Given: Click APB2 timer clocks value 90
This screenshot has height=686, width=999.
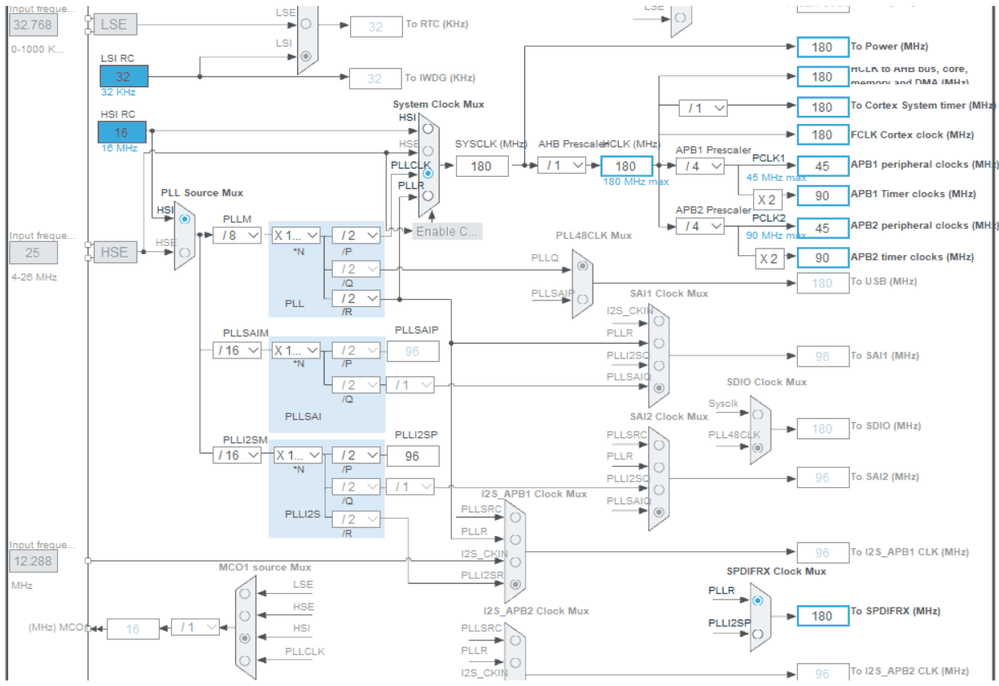Looking at the screenshot, I should point(823,258).
